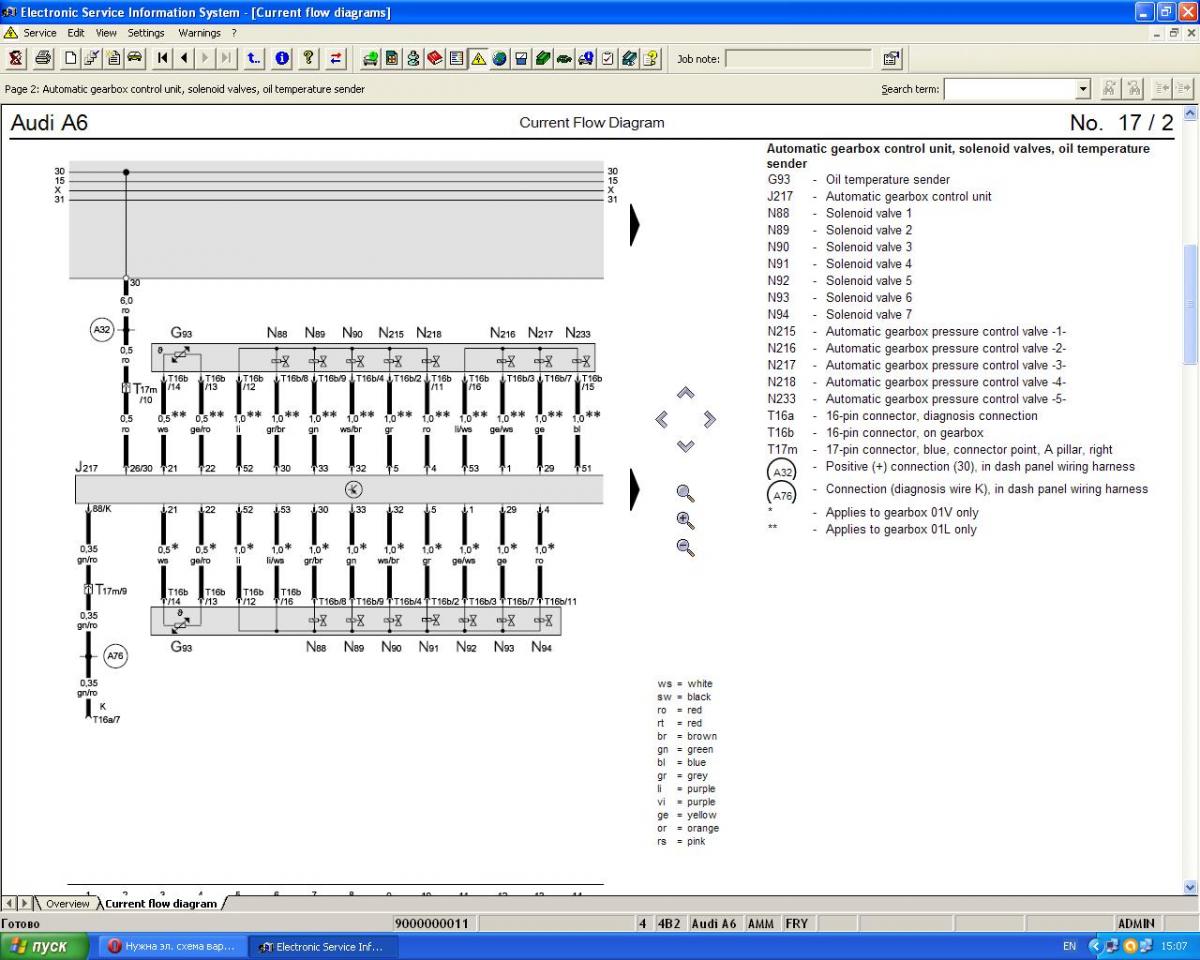
Task: Open the green book toolbar icon
Action: click(543, 58)
